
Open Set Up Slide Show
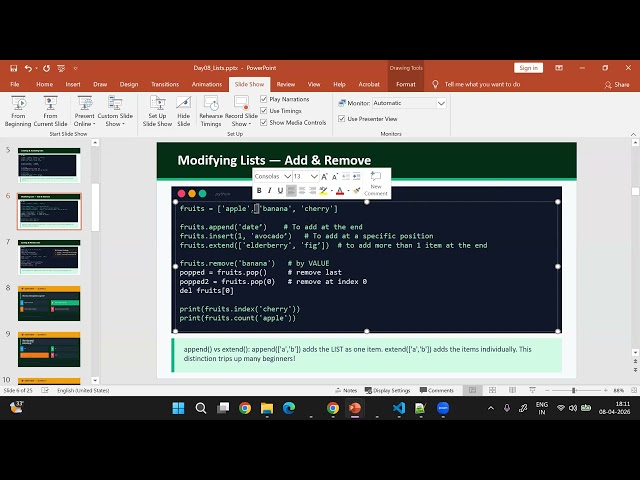157,111
